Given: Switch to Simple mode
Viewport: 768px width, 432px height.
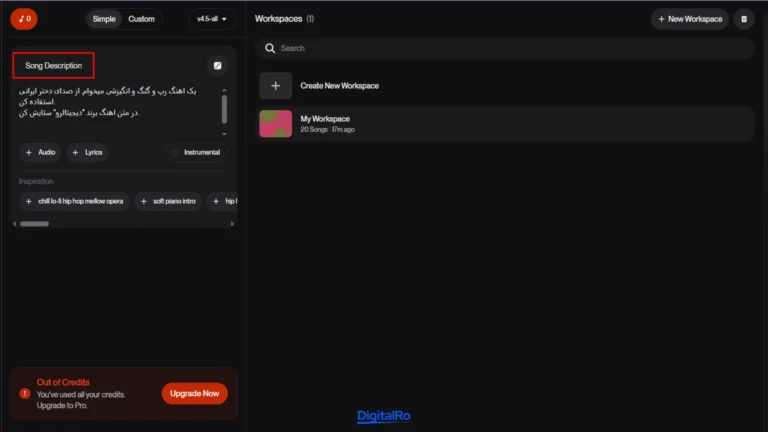Looking at the screenshot, I should [103, 19].
